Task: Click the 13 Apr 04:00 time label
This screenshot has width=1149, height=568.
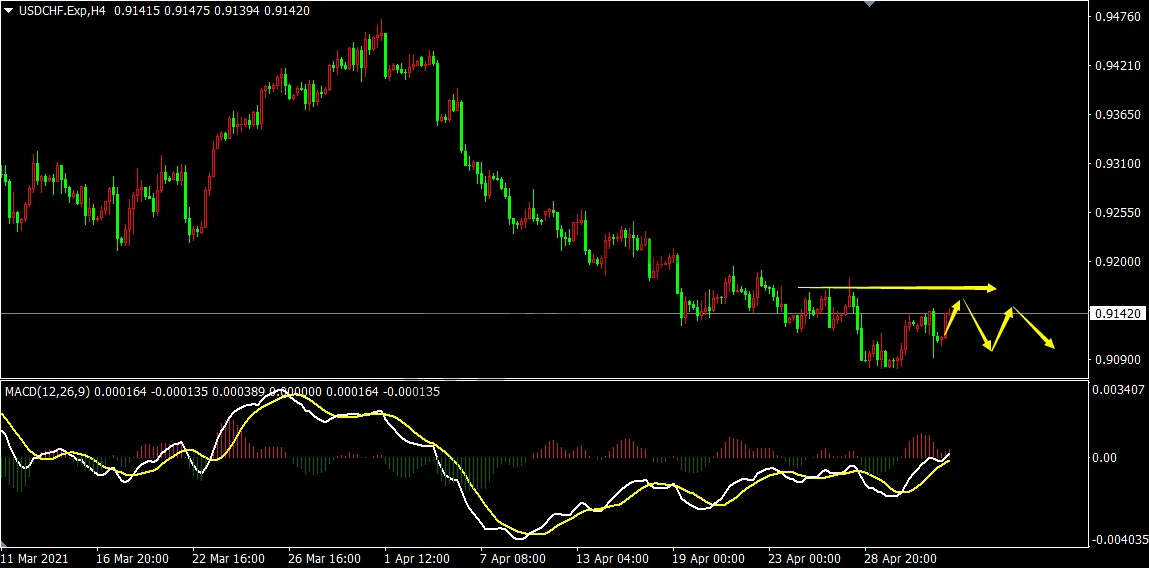Action: pos(613,558)
